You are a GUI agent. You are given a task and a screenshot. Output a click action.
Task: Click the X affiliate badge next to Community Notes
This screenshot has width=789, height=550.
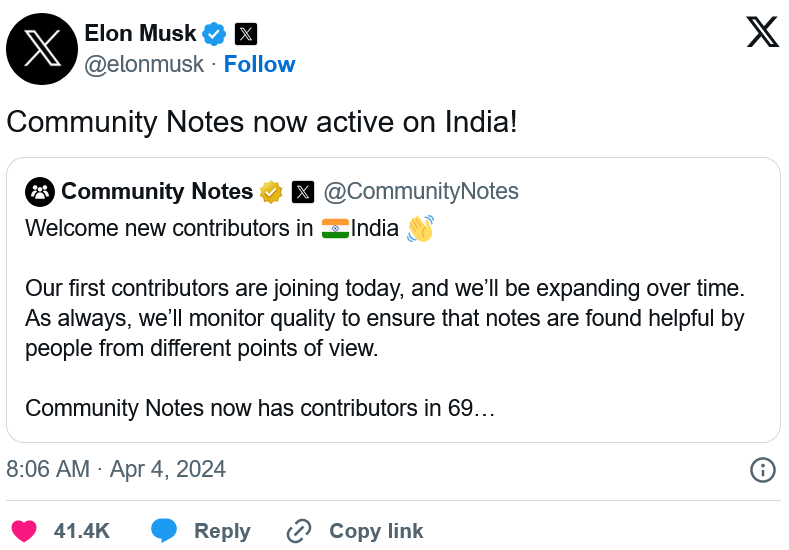point(303,192)
